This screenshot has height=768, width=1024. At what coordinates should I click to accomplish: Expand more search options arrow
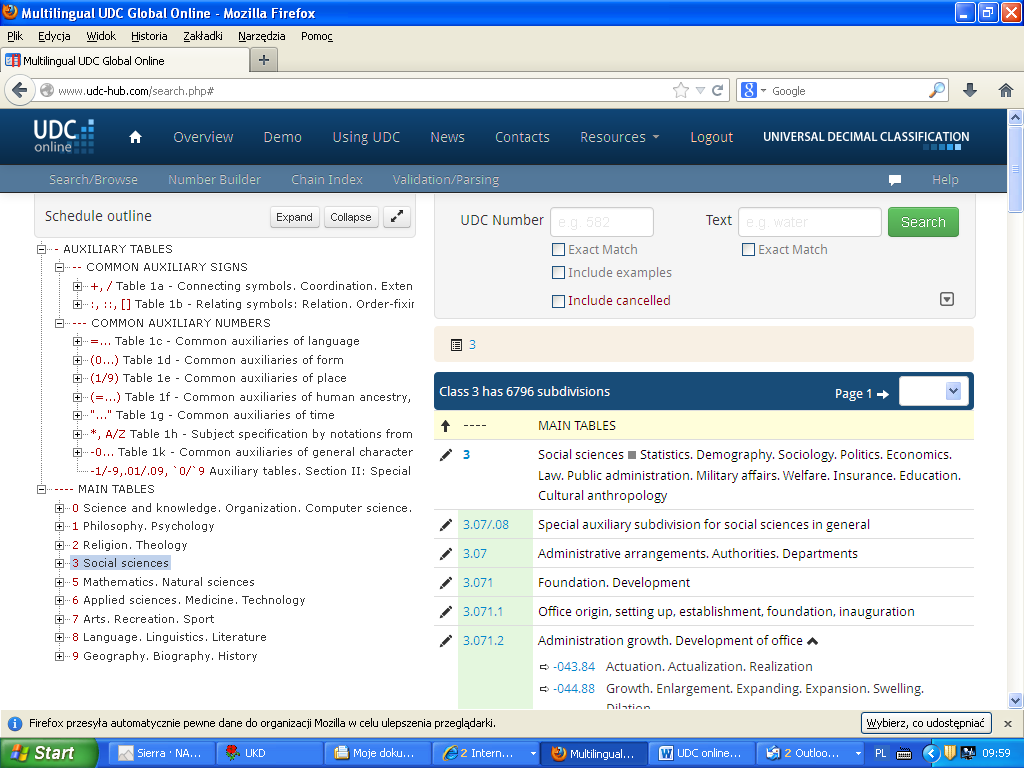[947, 299]
